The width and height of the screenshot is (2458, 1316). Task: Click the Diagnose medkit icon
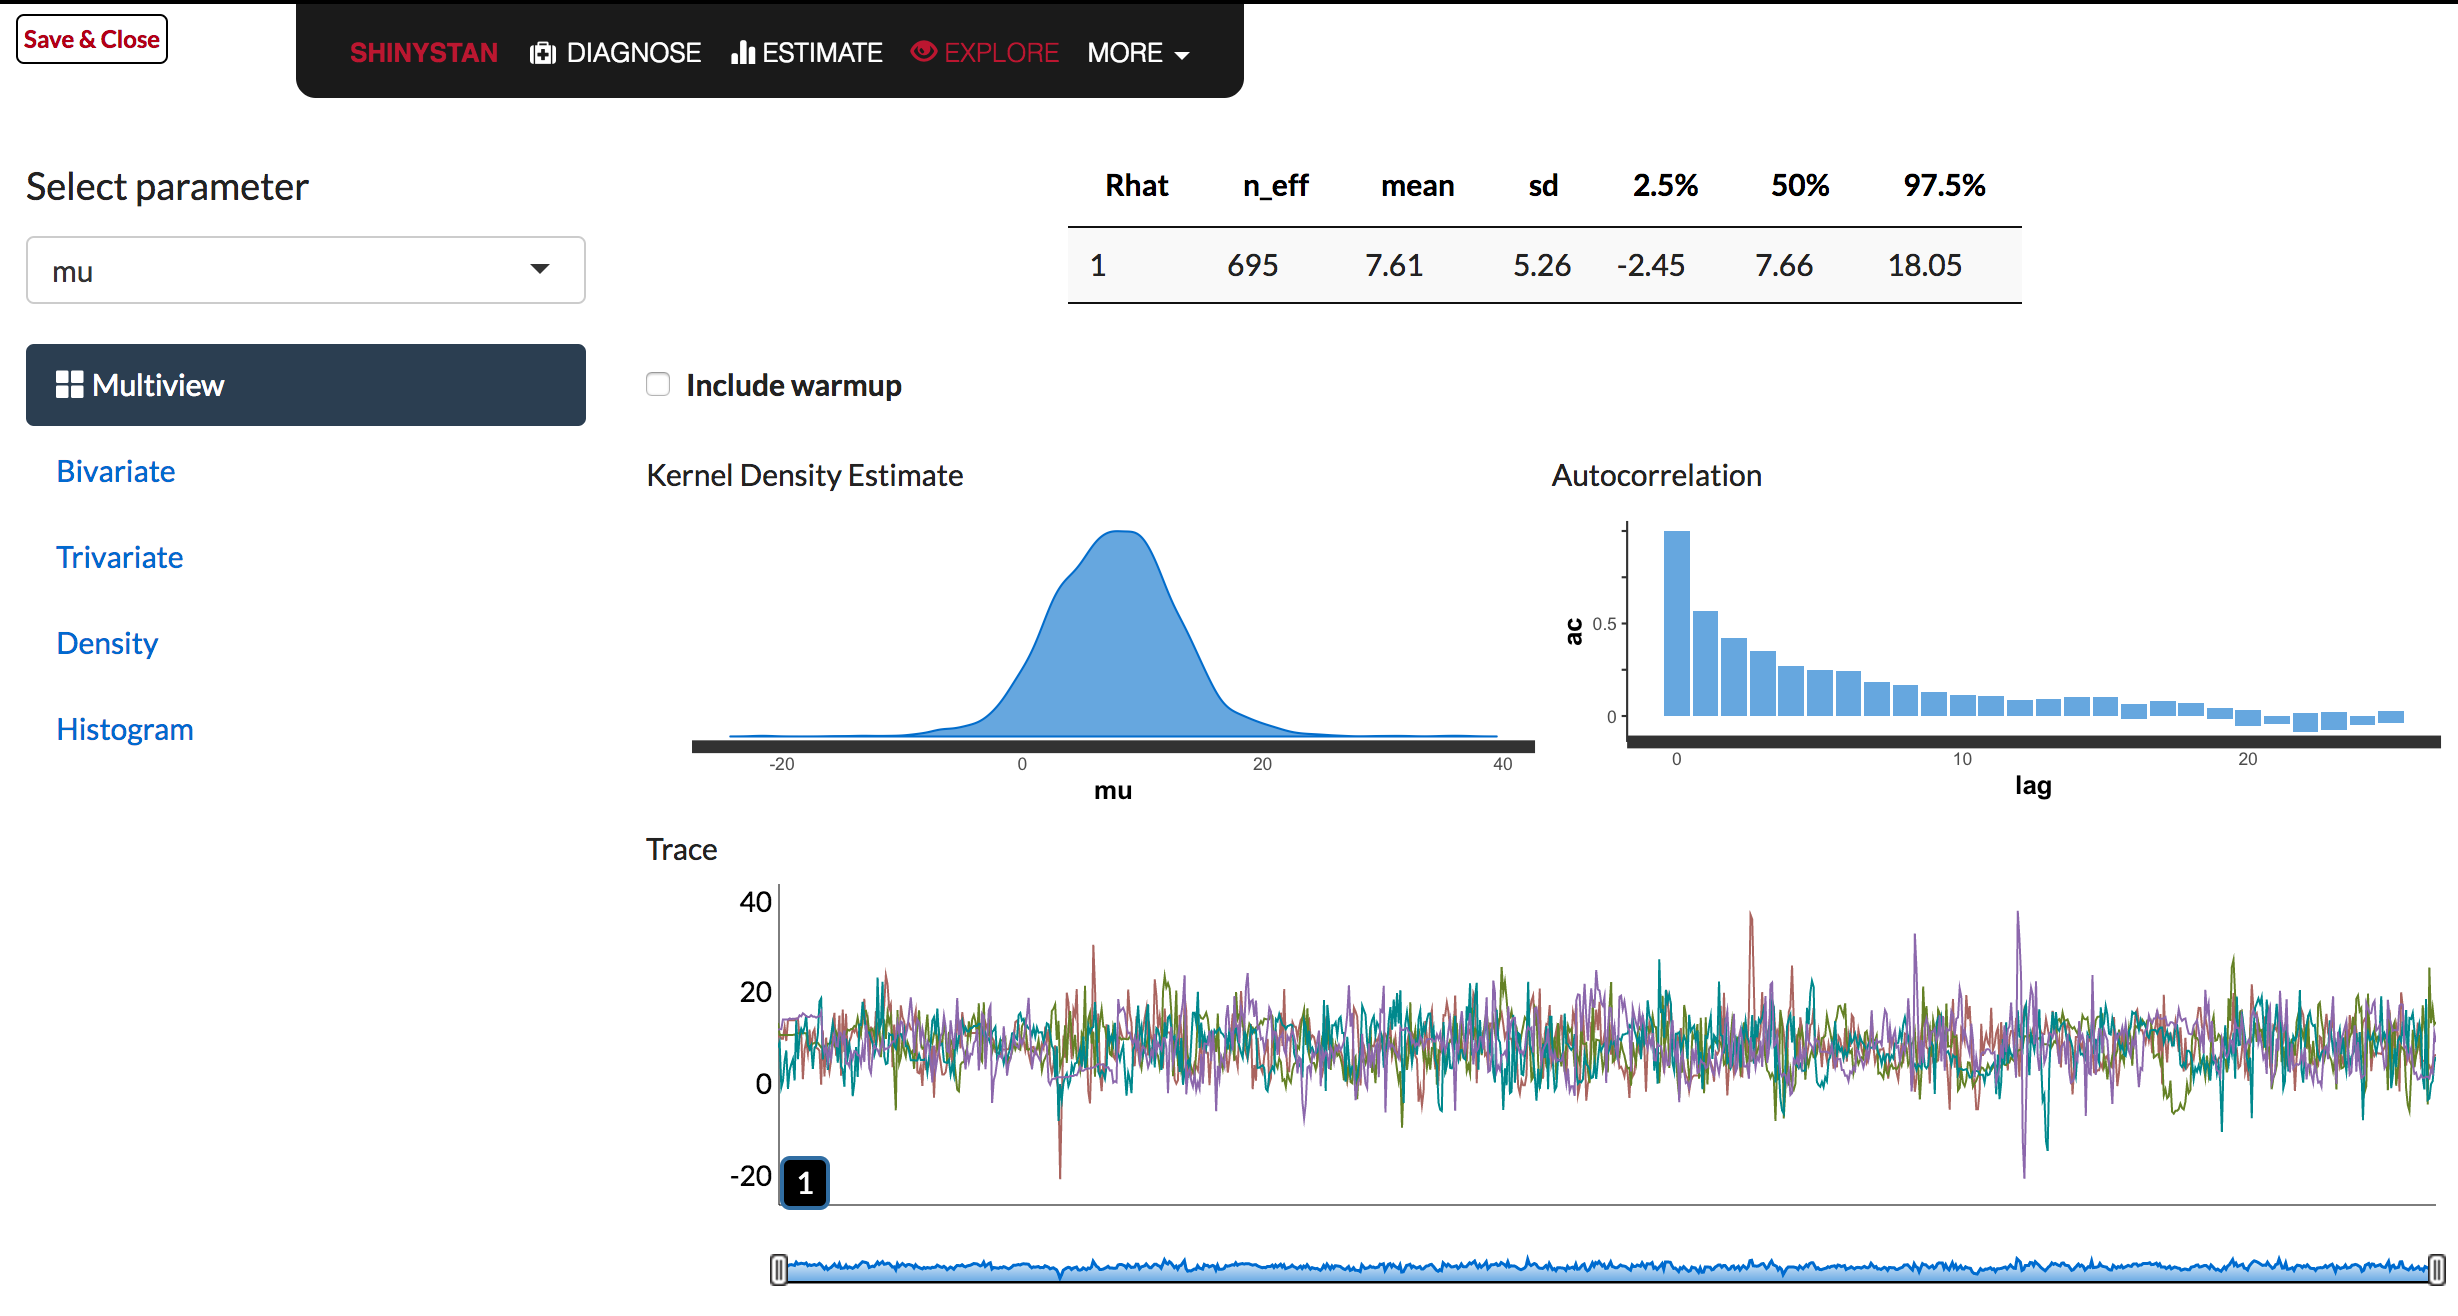[x=542, y=53]
